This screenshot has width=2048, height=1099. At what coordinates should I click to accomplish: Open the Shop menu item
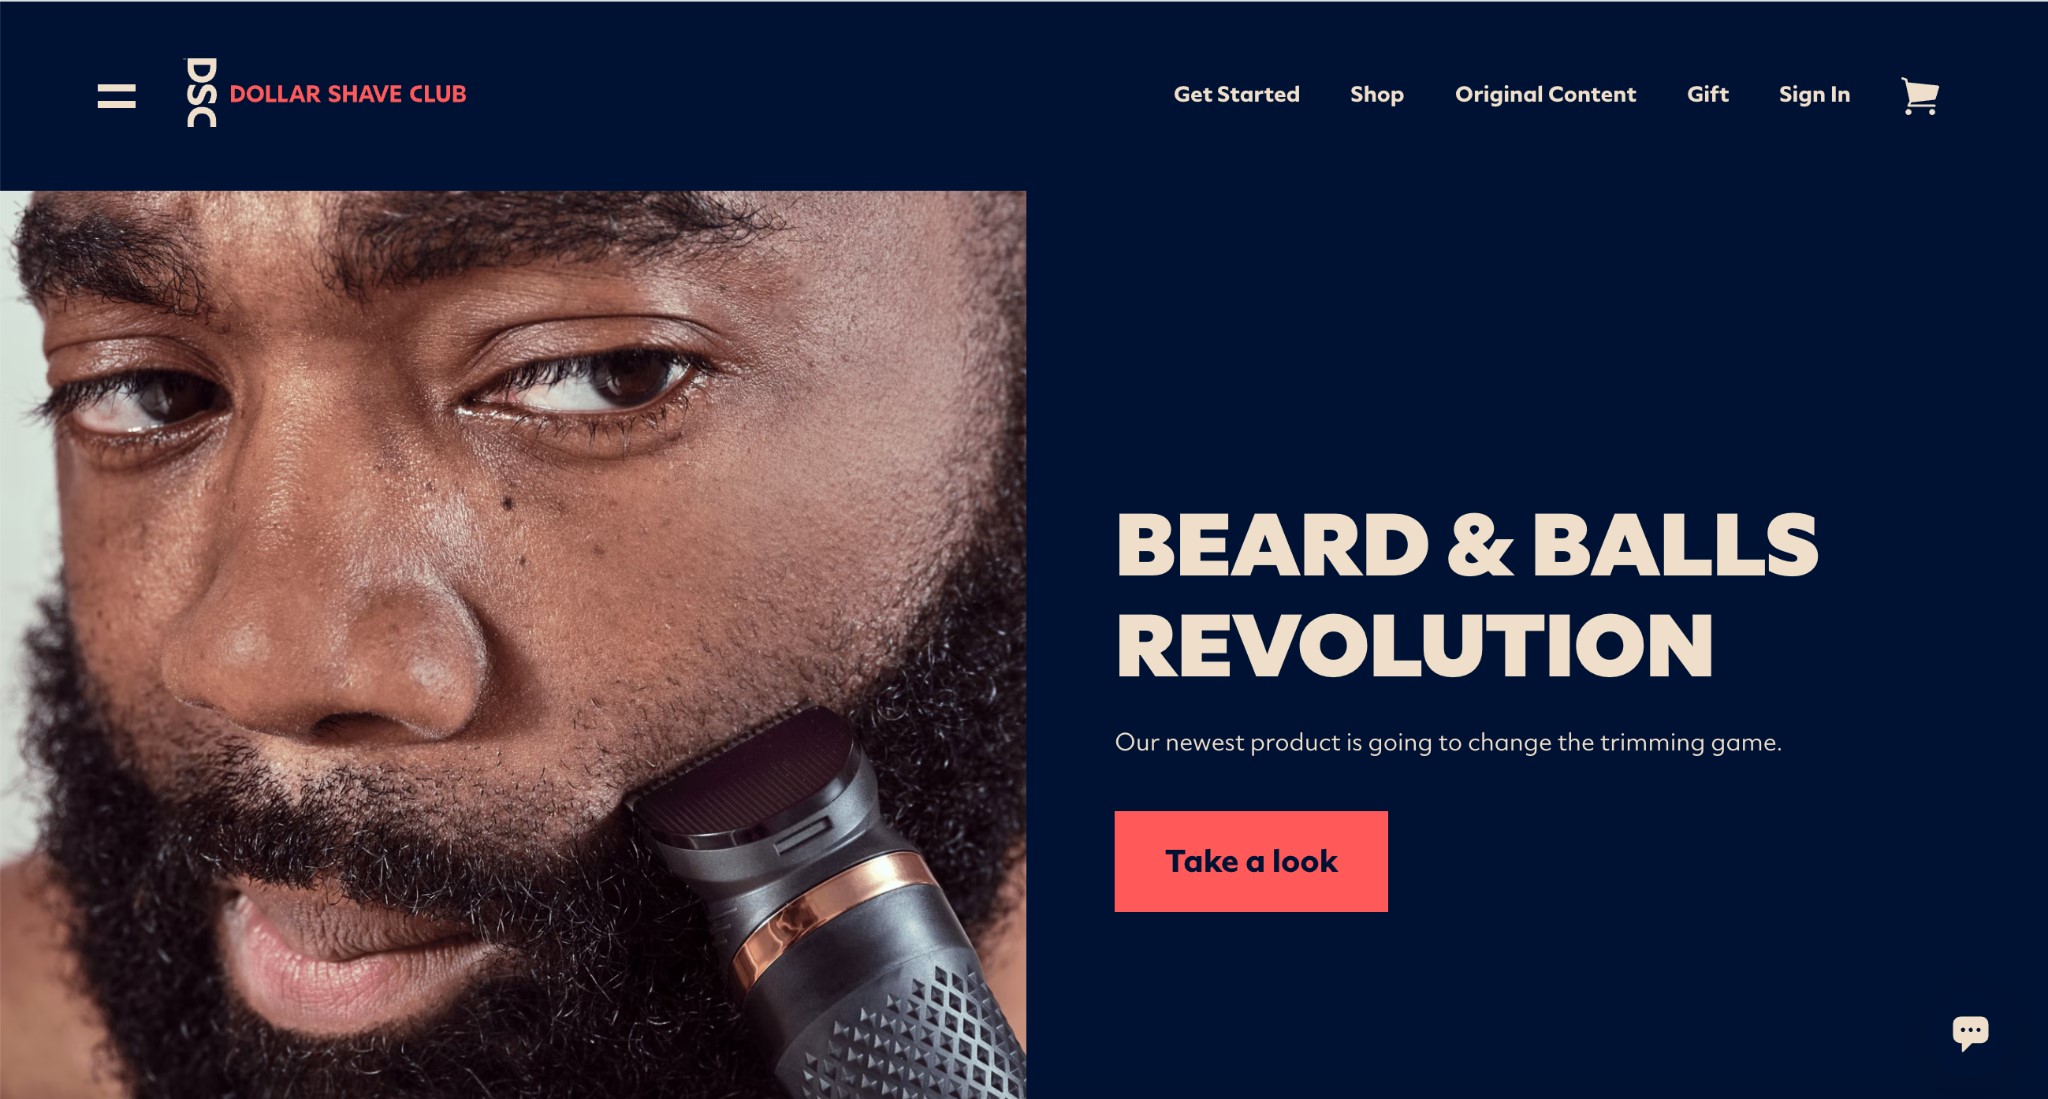tap(1377, 94)
